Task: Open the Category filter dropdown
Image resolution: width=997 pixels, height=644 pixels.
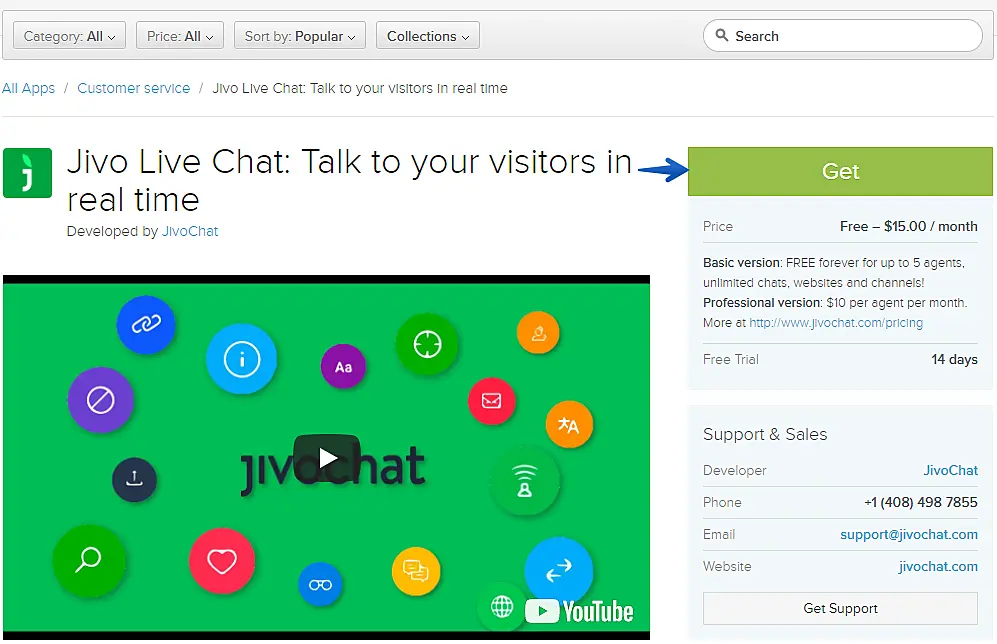Action: click(x=68, y=35)
